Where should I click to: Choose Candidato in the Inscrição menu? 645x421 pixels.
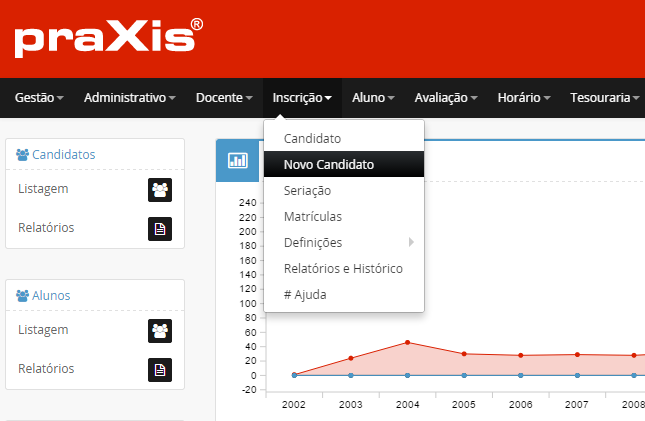312,138
